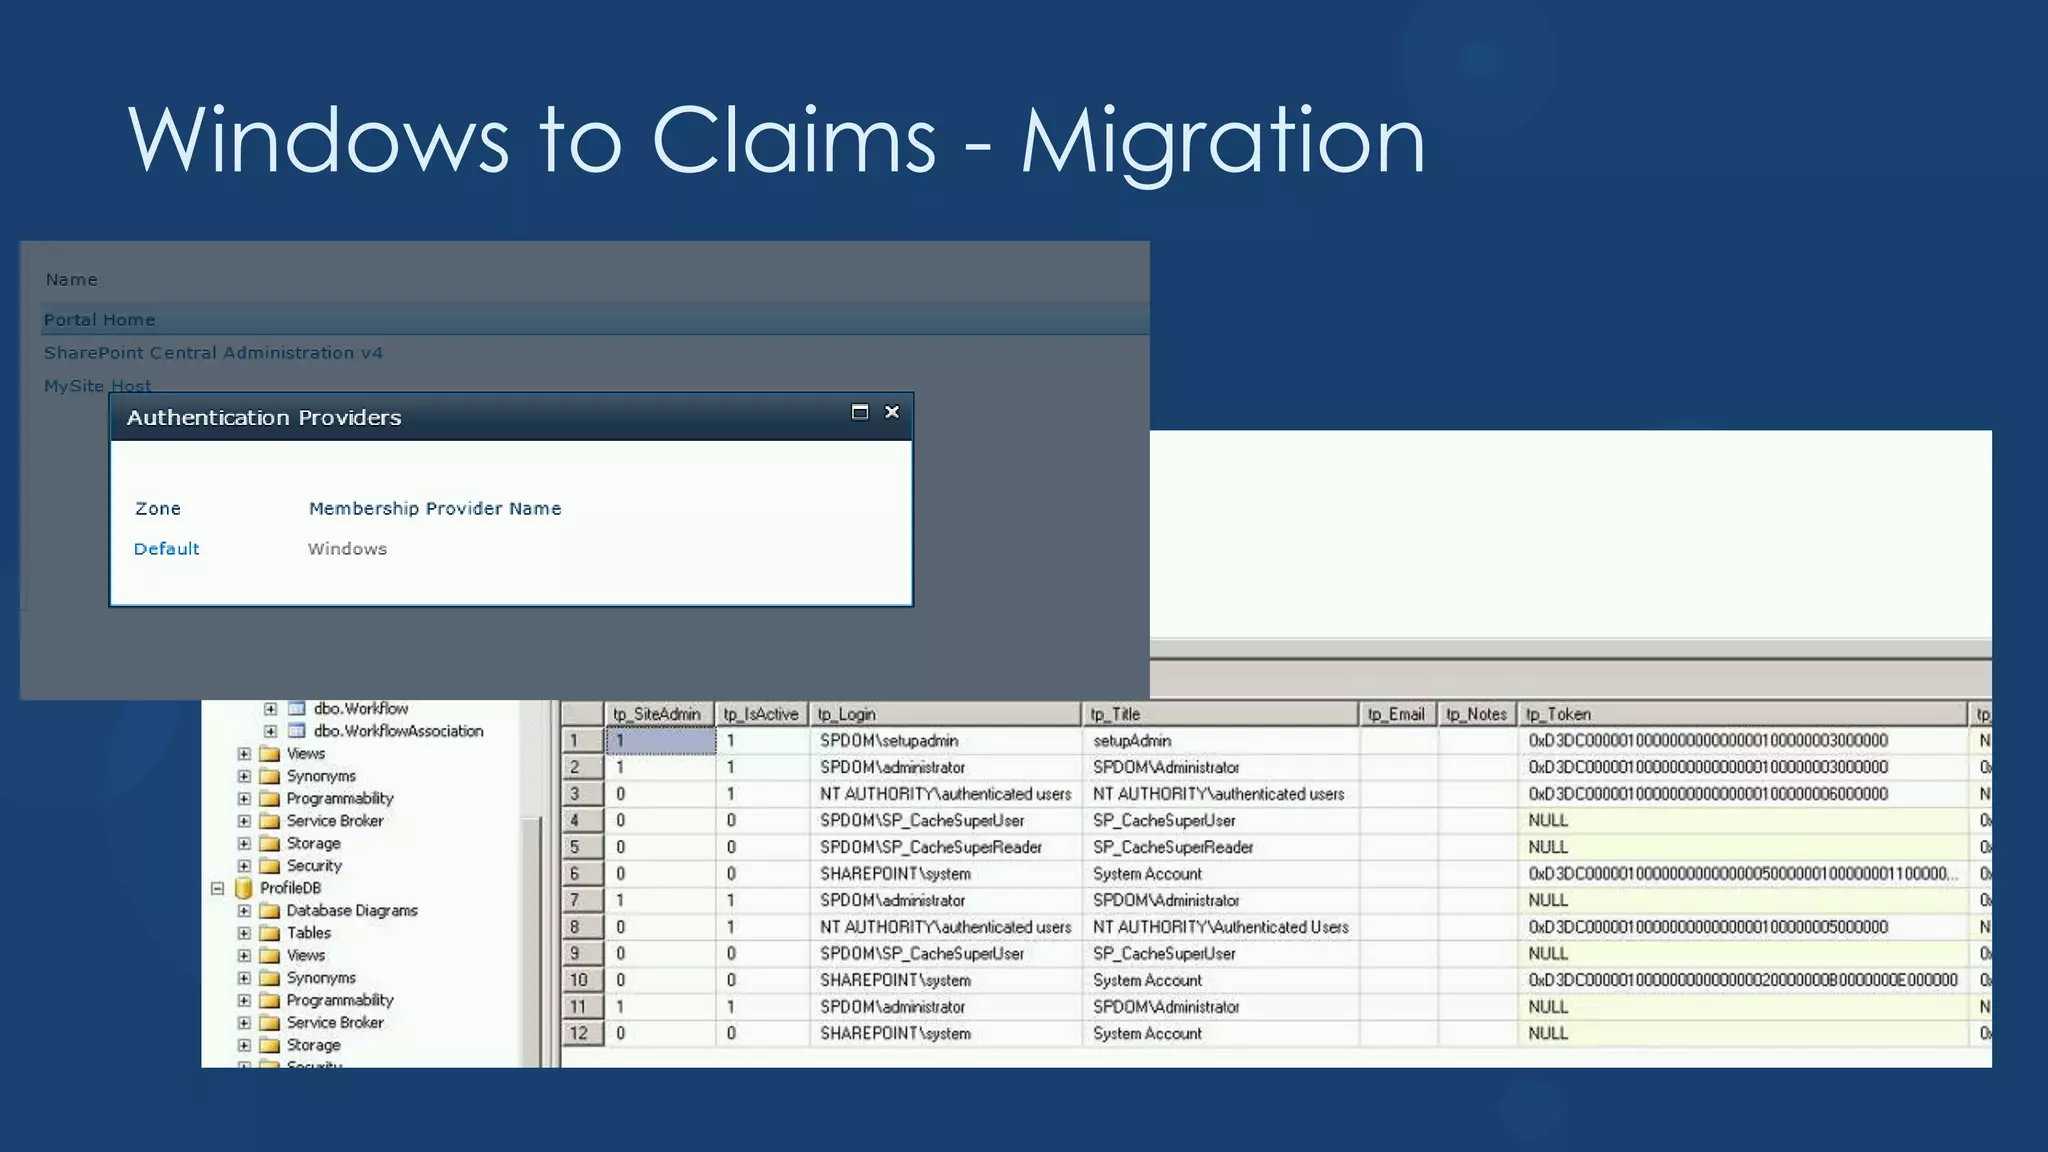Viewport: 2048px width, 1152px height.
Task: Click the tp_Token value in row 2
Action: point(1742,767)
